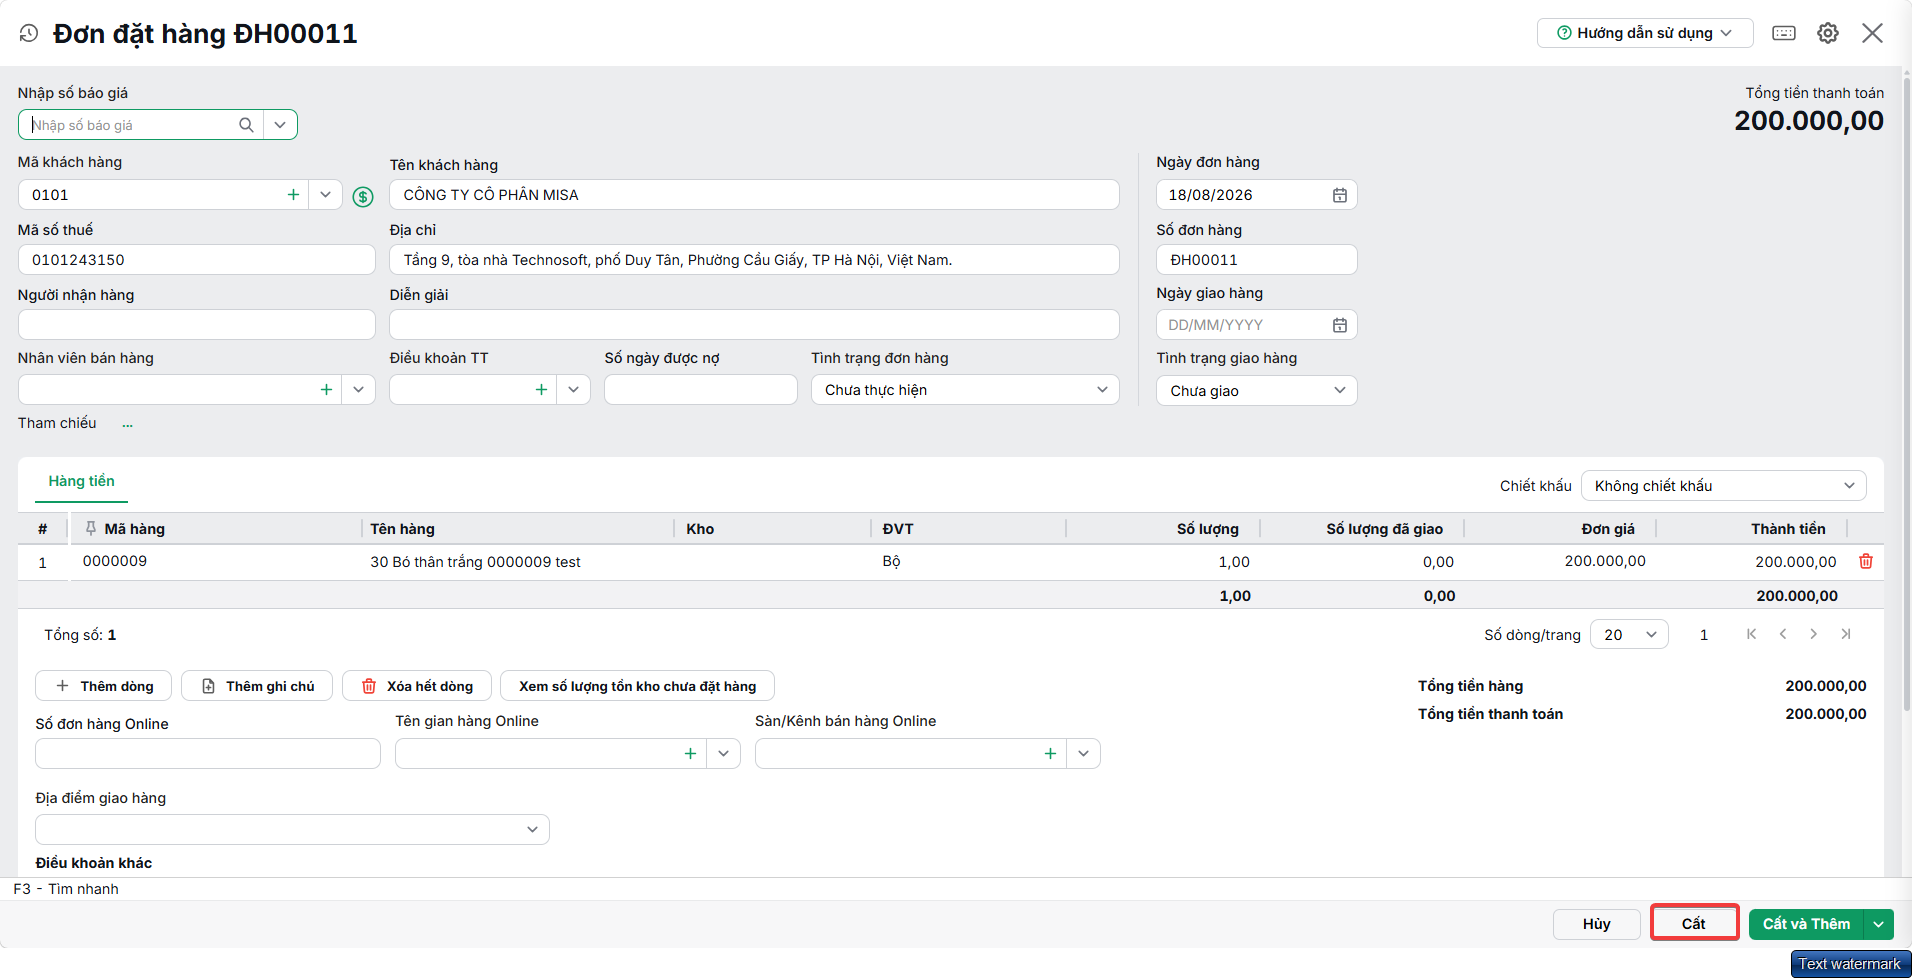This screenshot has height=978, width=1912.
Task: Click the Hủy button
Action: click(1597, 924)
